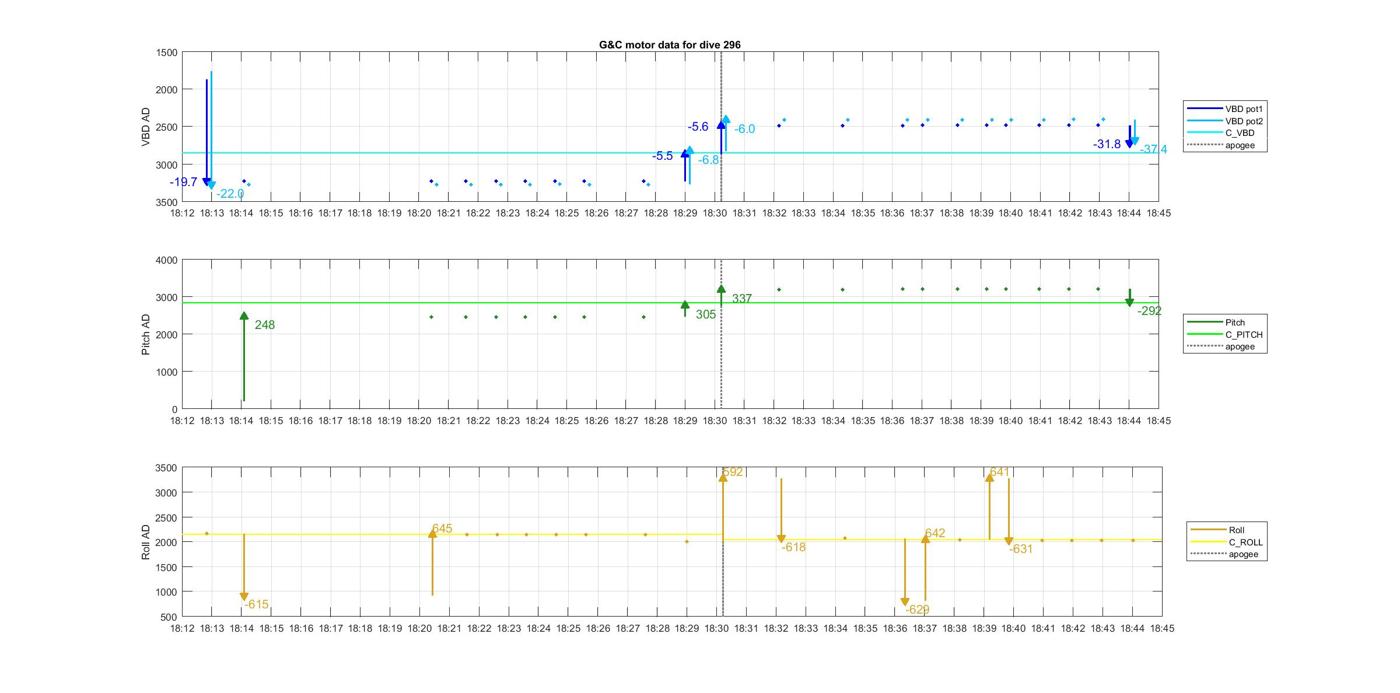Click the '305' pitch data label
The image size is (1400, 693).
pos(706,314)
